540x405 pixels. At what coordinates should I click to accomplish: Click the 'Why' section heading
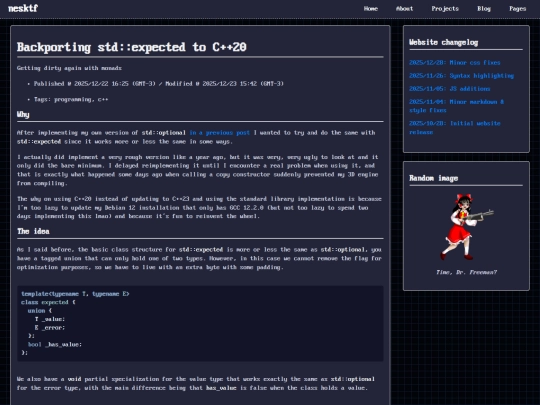(23, 114)
